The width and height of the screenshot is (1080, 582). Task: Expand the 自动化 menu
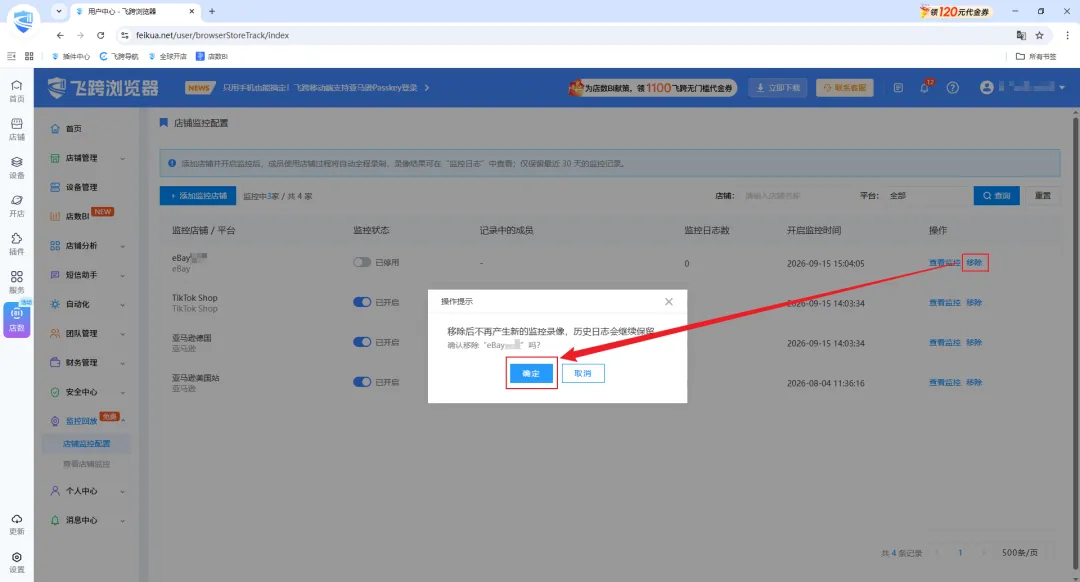pos(87,304)
